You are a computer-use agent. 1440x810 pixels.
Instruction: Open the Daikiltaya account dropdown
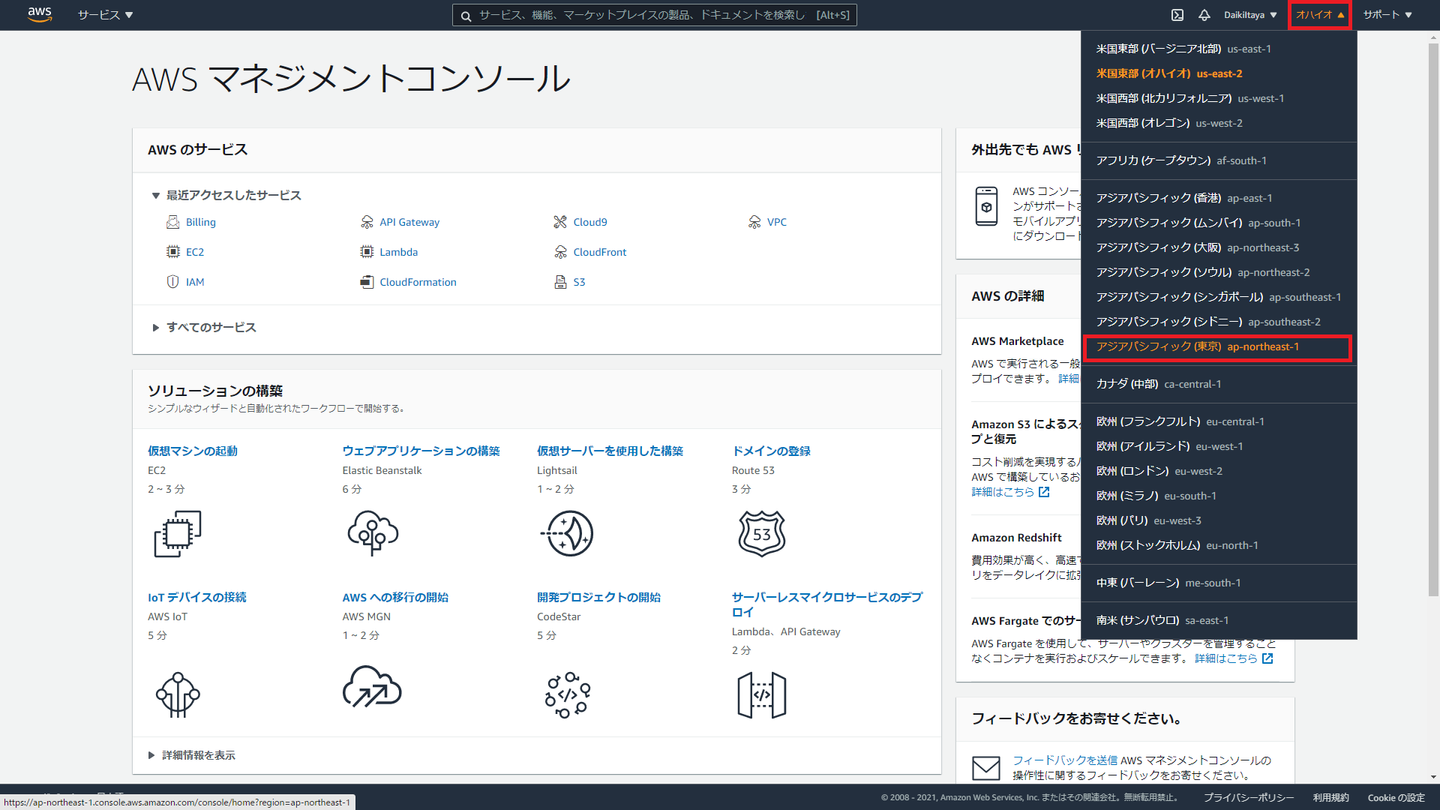tap(1250, 15)
